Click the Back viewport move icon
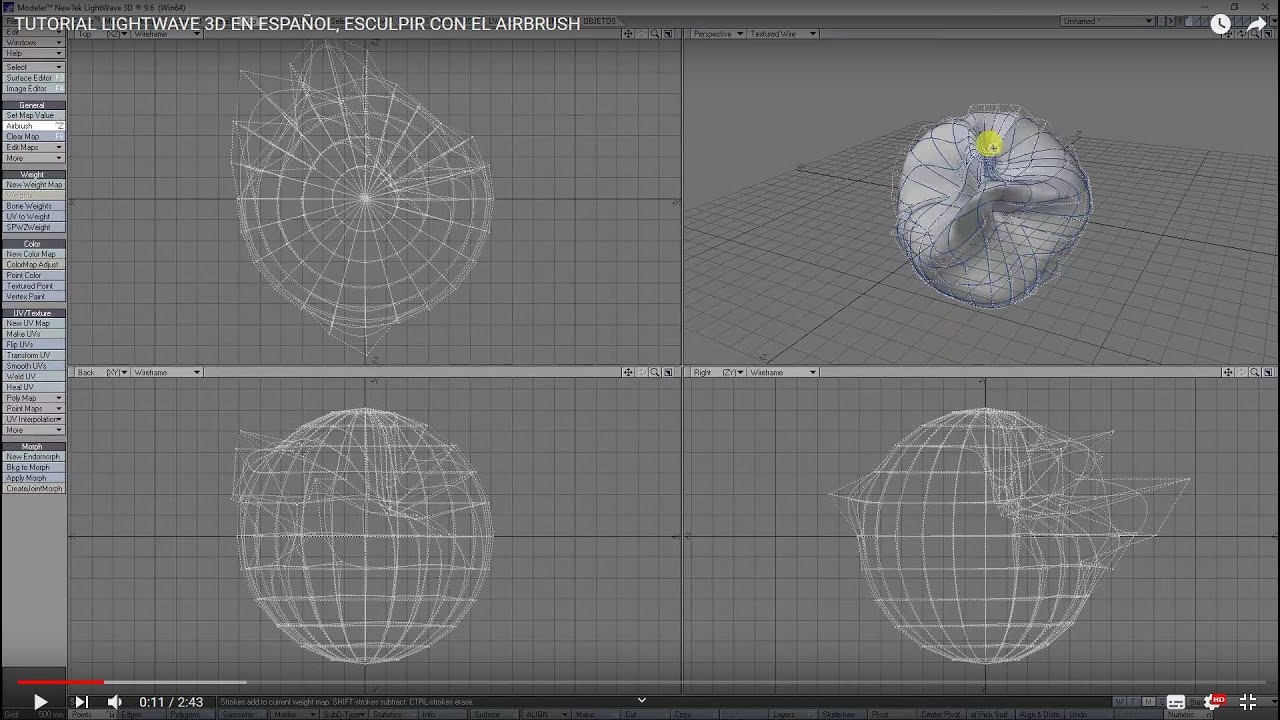This screenshot has width=1280, height=720. (x=628, y=372)
